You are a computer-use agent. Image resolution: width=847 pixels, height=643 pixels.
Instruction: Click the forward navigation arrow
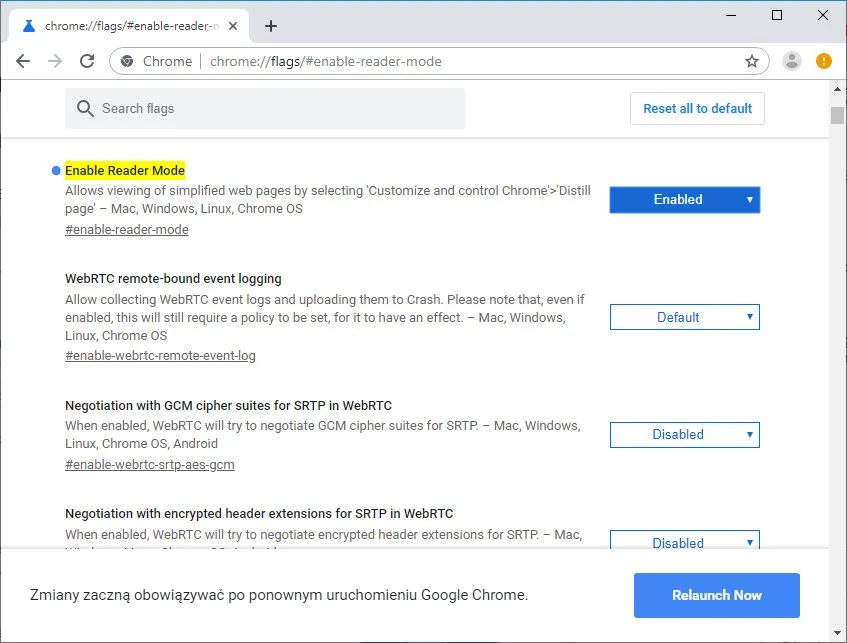point(55,61)
